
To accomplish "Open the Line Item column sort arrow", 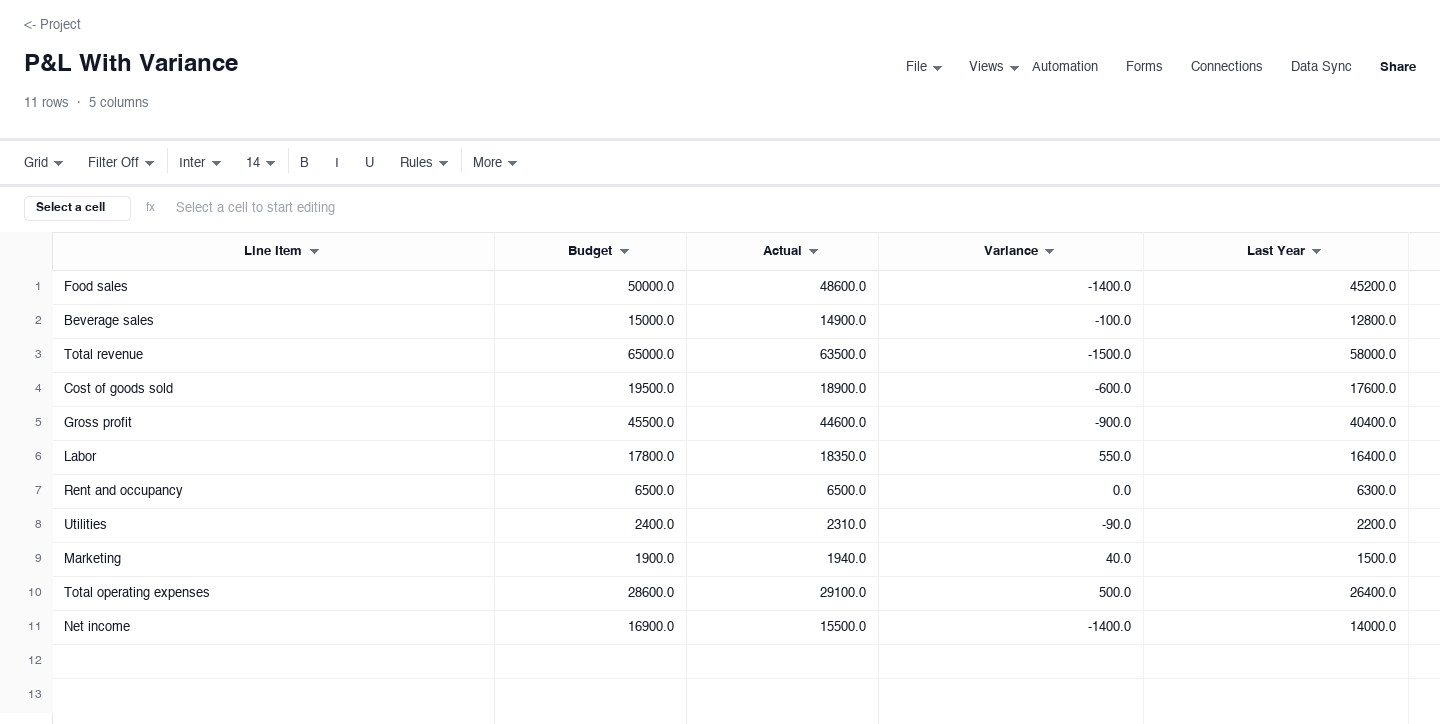I will (314, 252).
